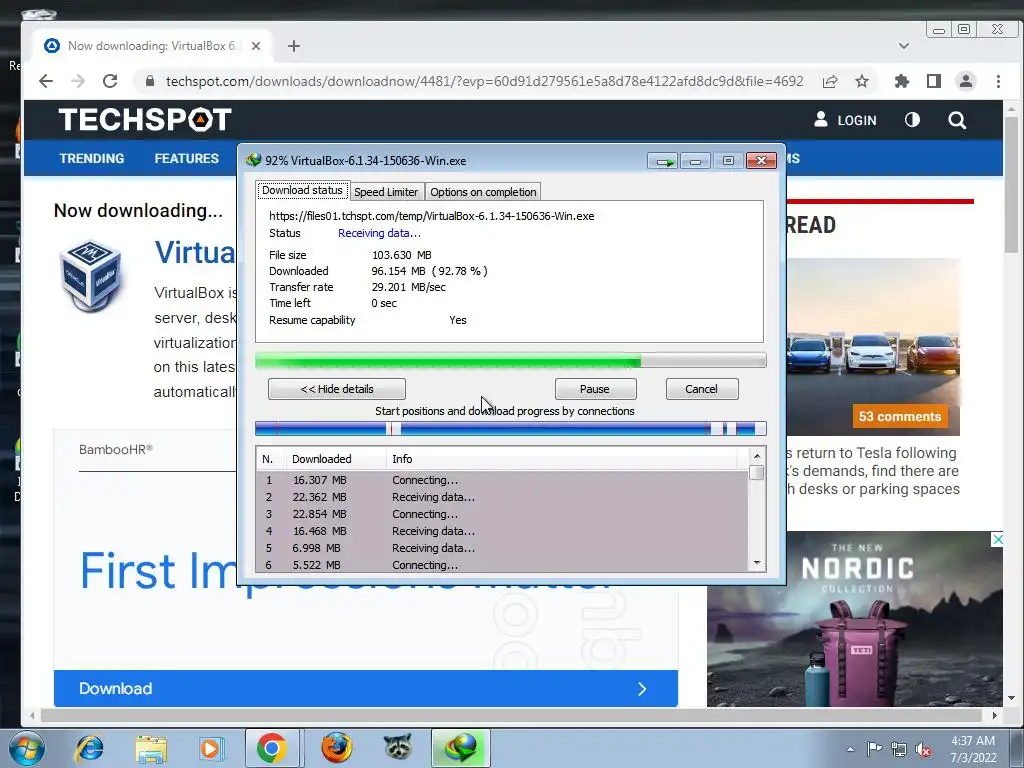Click the padlock site info icon
Viewport: 1024px width, 768px height.
coord(150,81)
